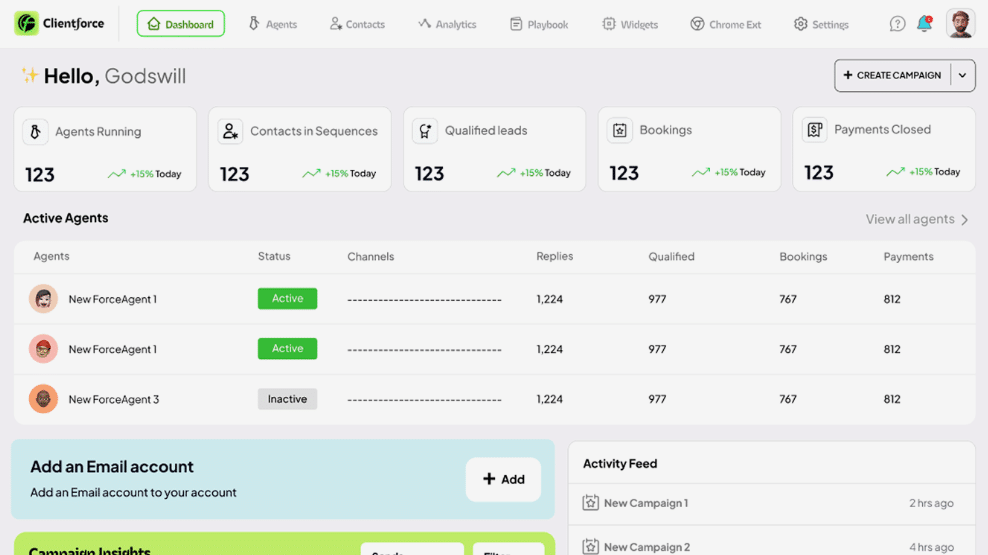
Task: Open the notifications bell icon
Action: coord(924,24)
